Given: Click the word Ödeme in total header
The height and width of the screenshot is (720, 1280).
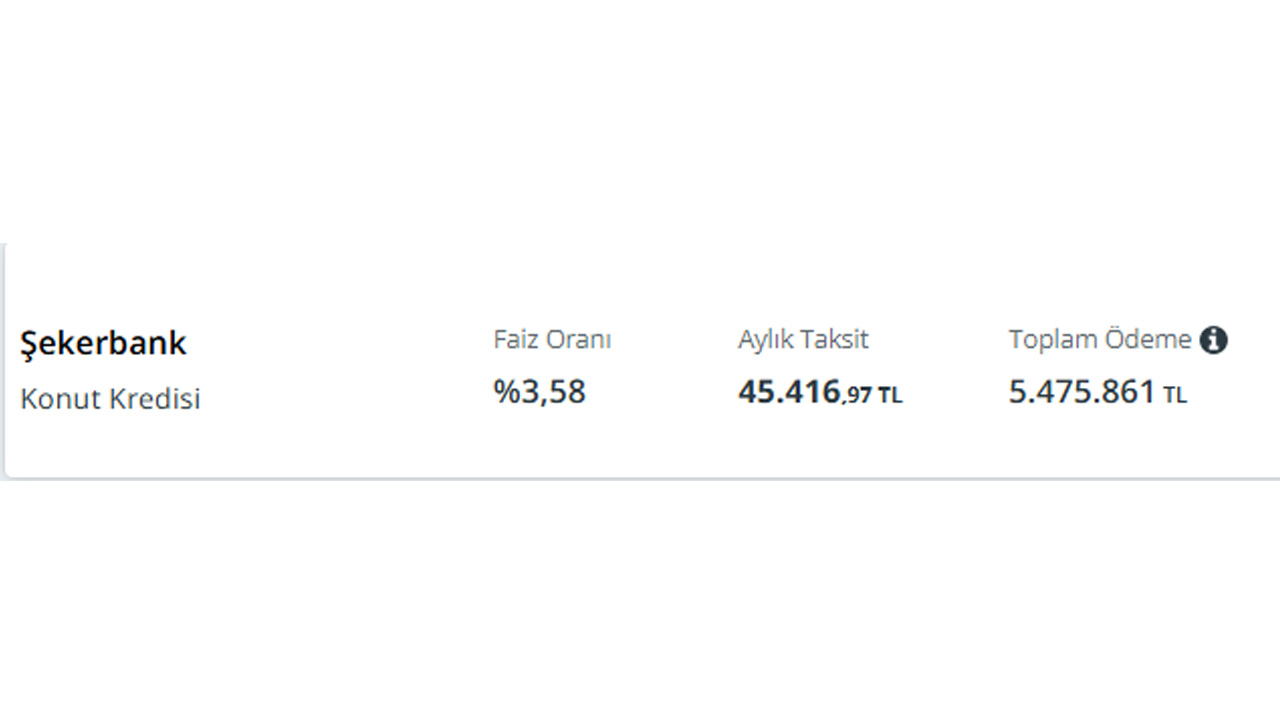Looking at the screenshot, I should tap(1148, 340).
